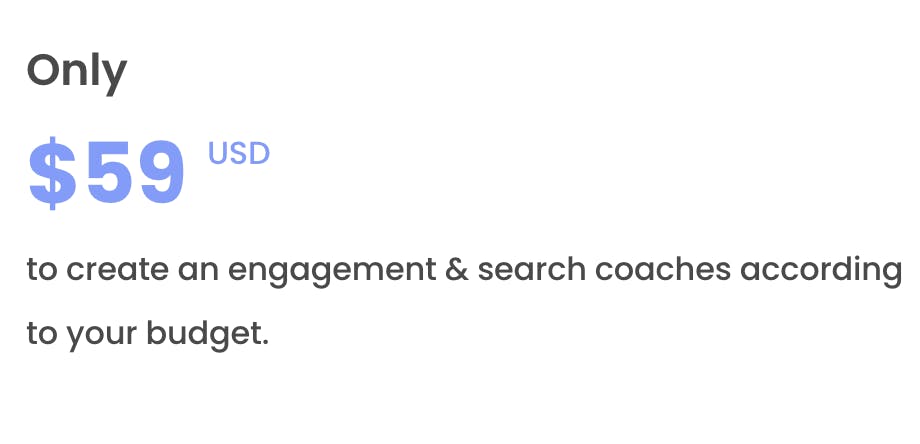Click the first "to" starting the description
Image resolution: width=920 pixels, height=444 pixels.
click(x=42, y=270)
